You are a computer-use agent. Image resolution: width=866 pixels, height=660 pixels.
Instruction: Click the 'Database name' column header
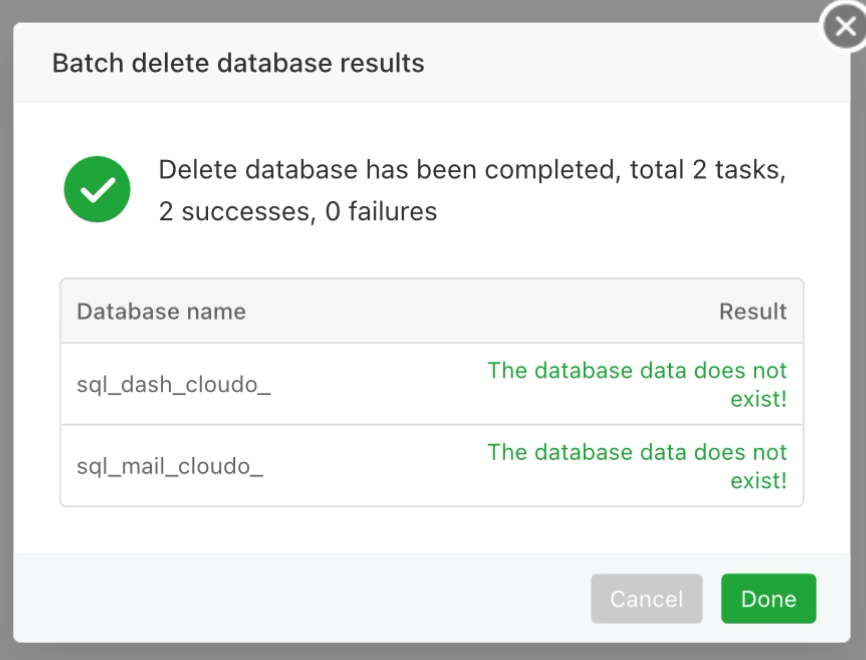coord(161,311)
